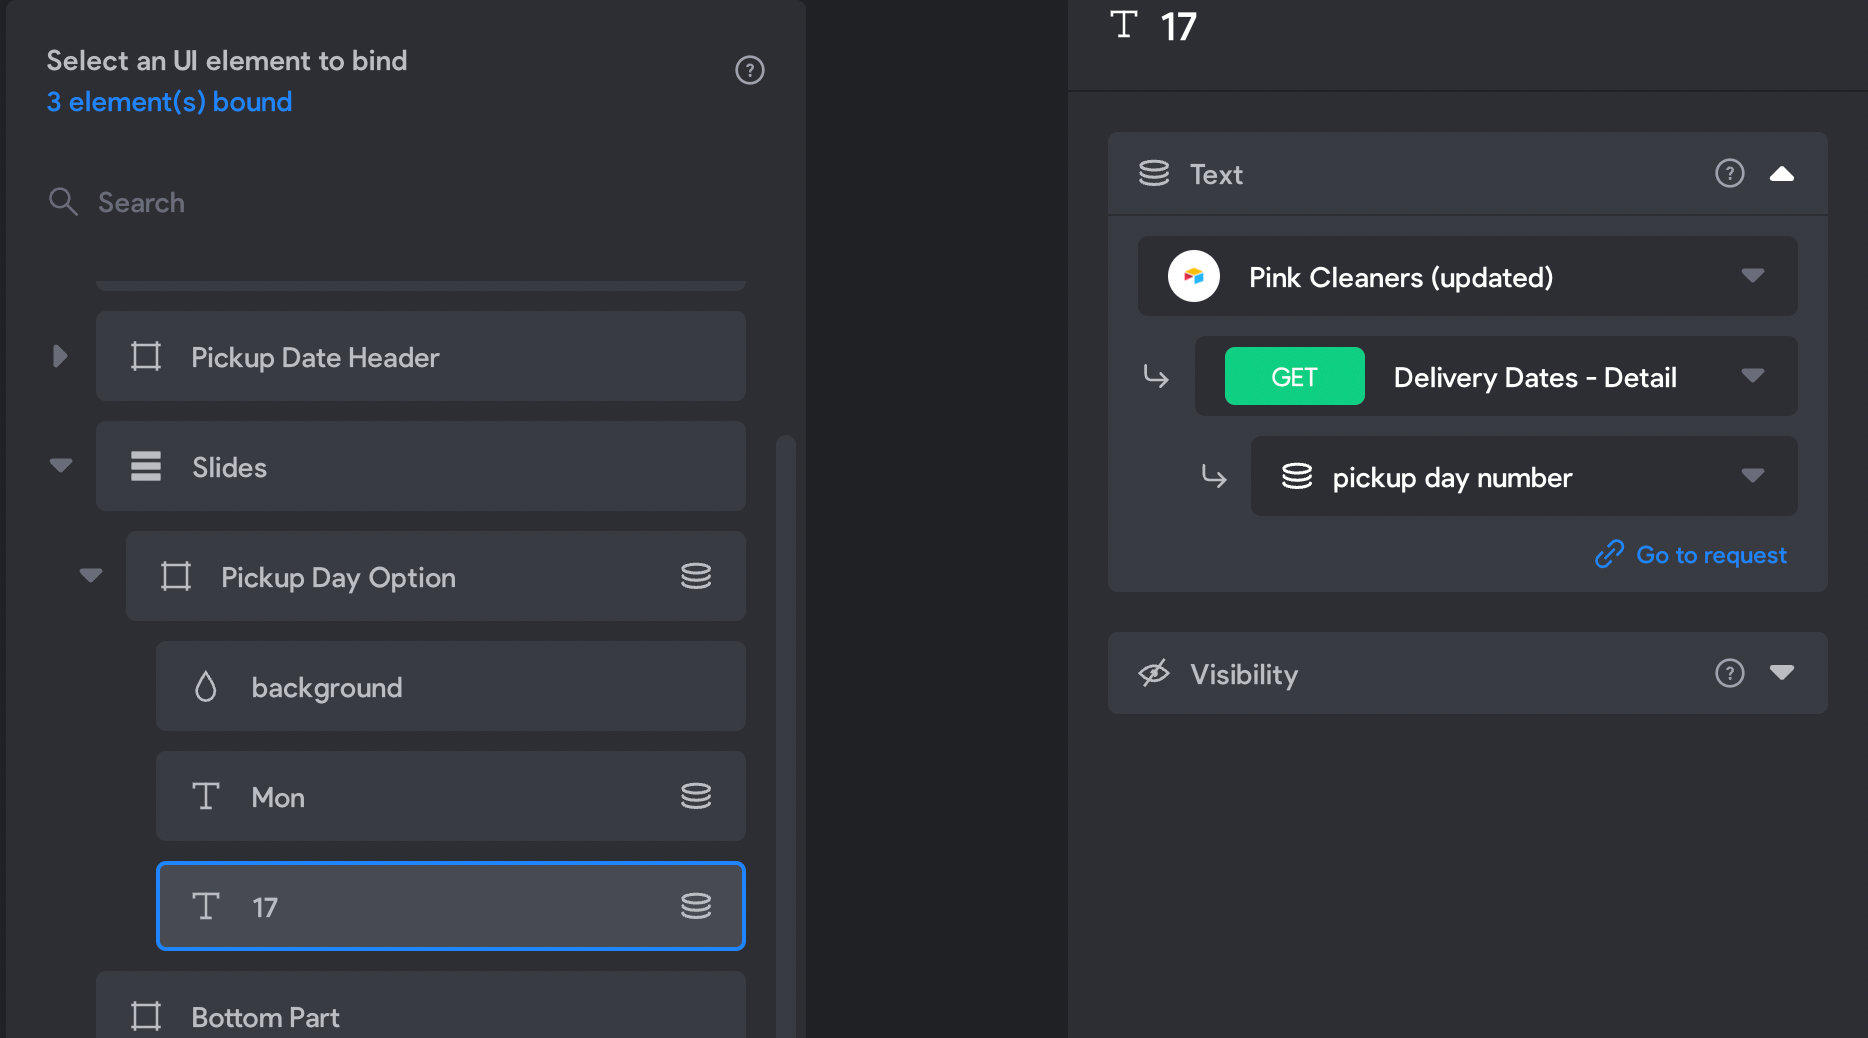Click the Text section help icon
The height and width of the screenshot is (1038, 1868).
[1729, 173]
